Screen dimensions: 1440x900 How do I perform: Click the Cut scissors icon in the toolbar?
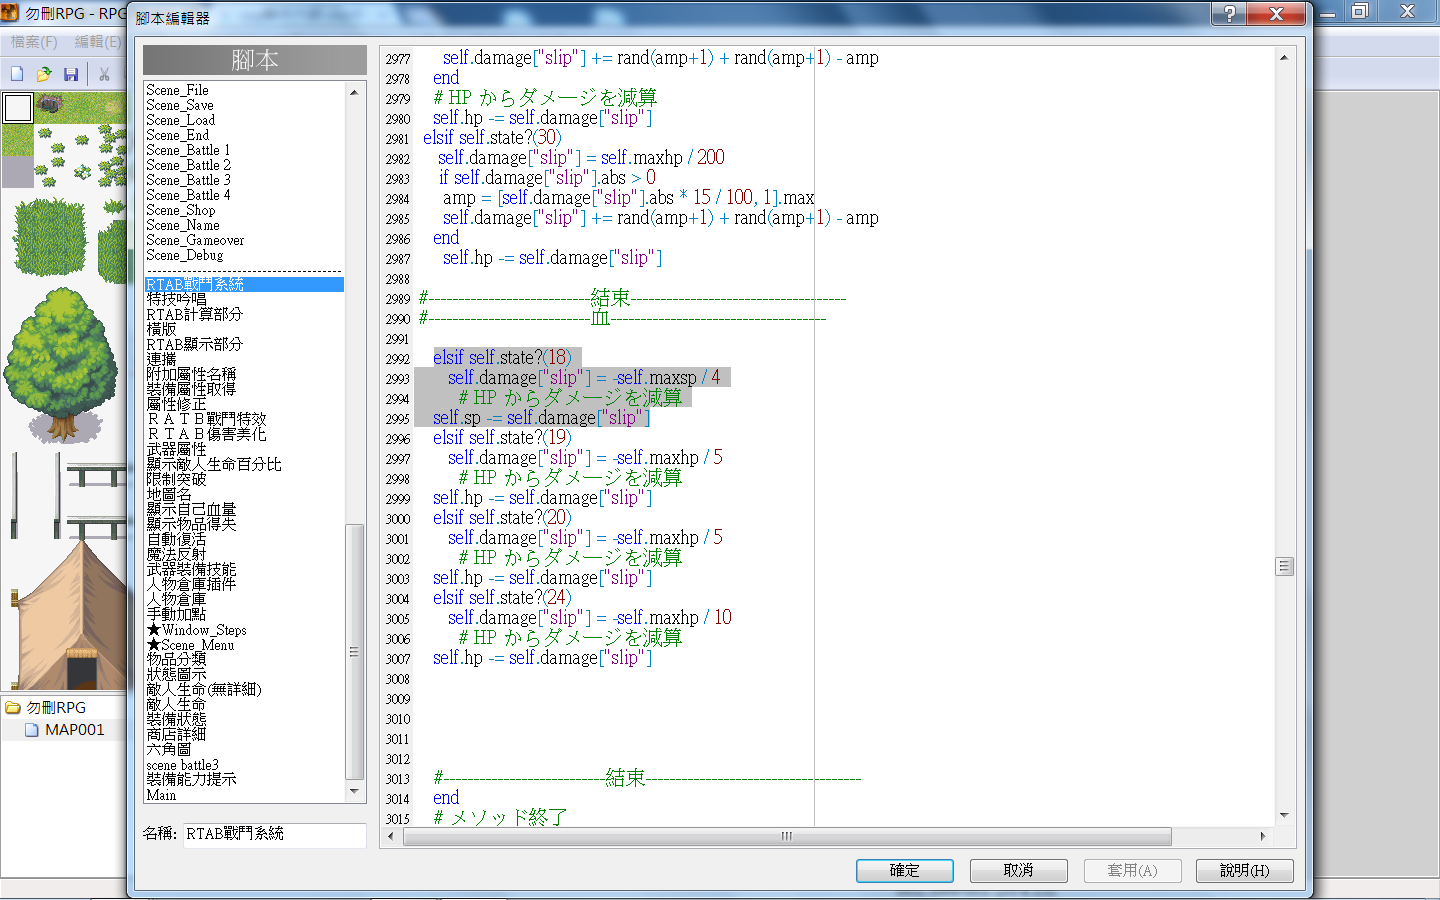pos(104,74)
